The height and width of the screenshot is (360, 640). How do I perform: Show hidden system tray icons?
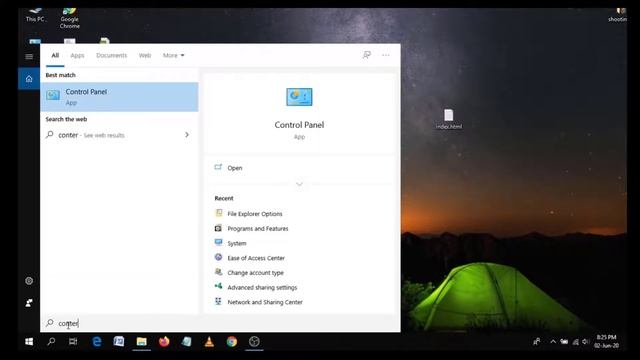[553, 342]
